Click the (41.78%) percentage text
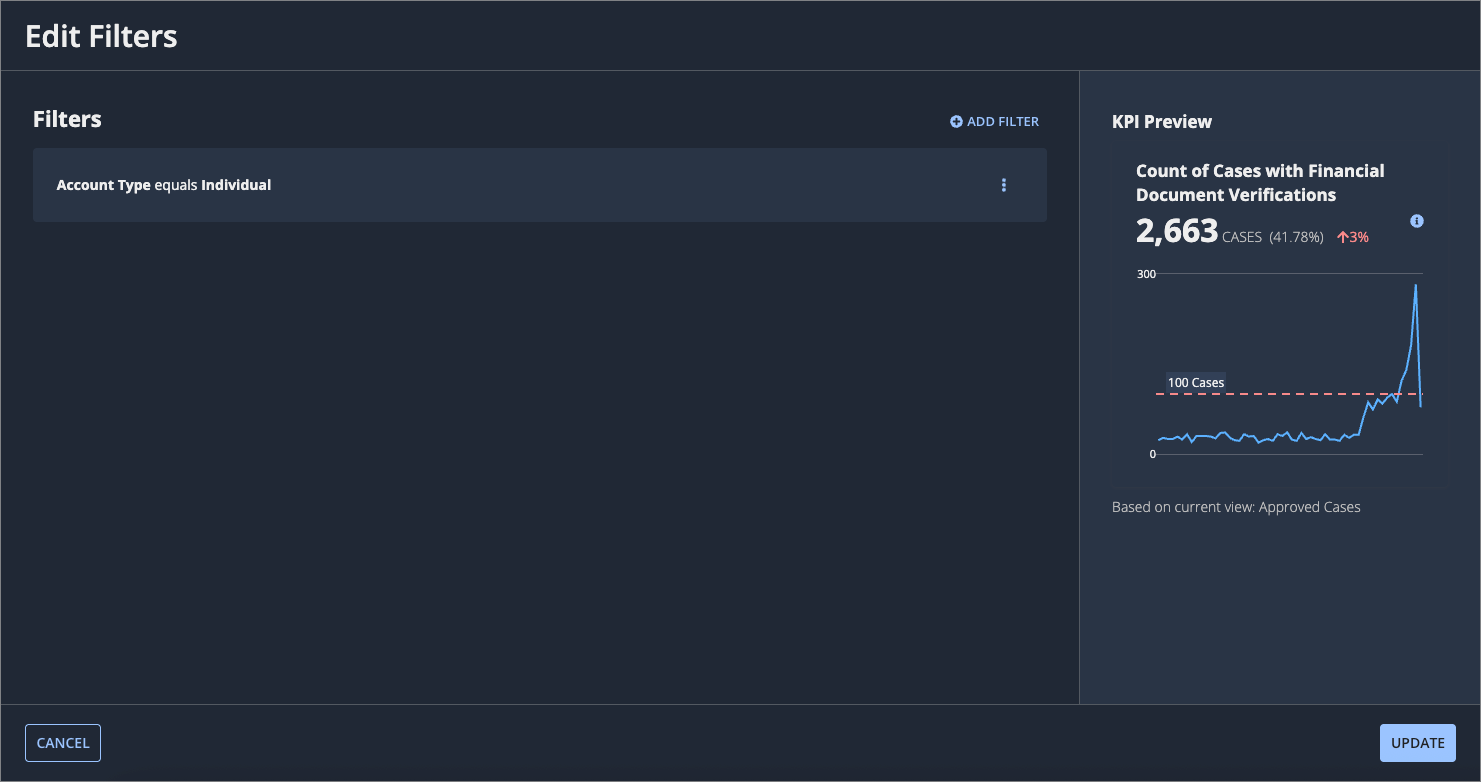This screenshot has width=1481, height=782. coord(1296,237)
